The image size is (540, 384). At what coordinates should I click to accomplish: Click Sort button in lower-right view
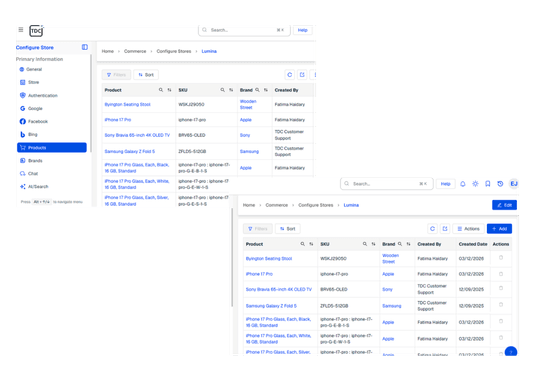tap(288, 229)
